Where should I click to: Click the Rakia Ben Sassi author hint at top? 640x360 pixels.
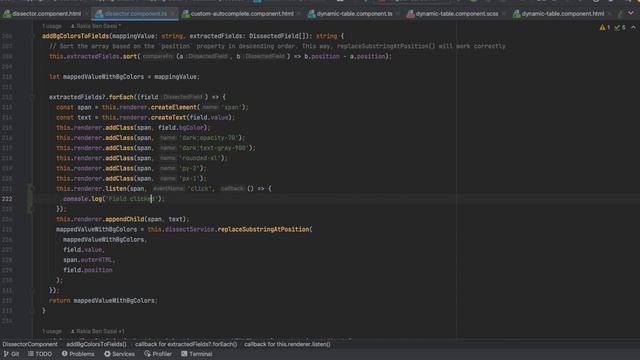click(x=96, y=26)
